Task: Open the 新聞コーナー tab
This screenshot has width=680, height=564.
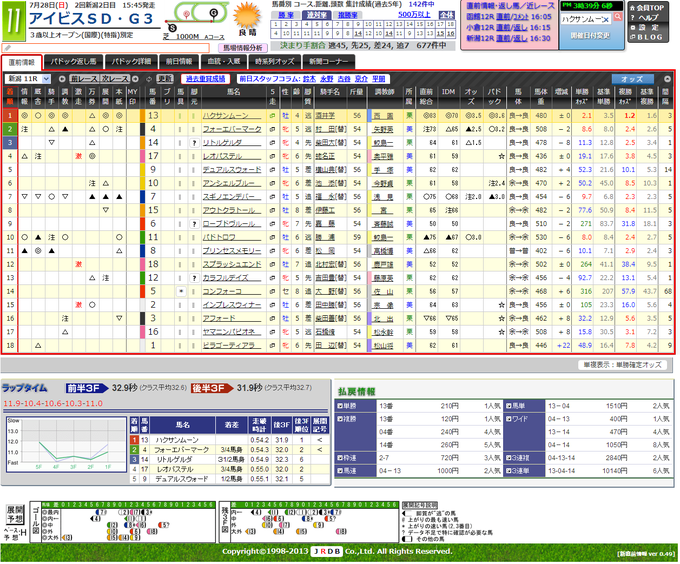Action: (x=328, y=62)
